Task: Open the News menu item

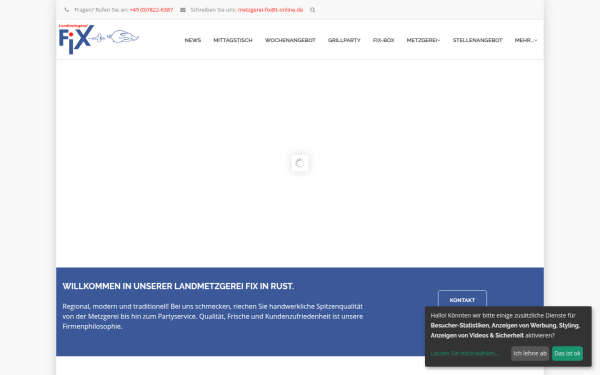Action: click(193, 40)
